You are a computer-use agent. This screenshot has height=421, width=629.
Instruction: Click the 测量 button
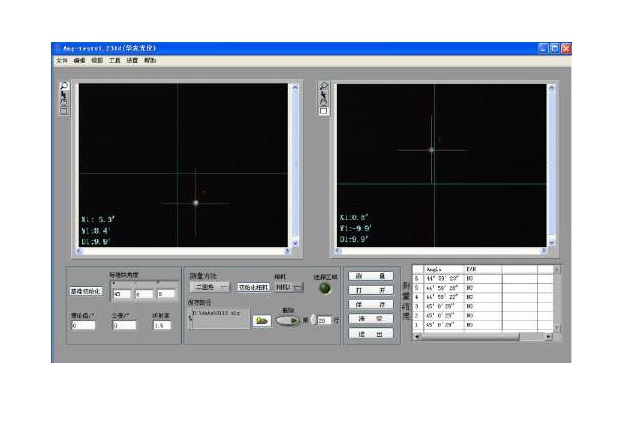pos(372,276)
